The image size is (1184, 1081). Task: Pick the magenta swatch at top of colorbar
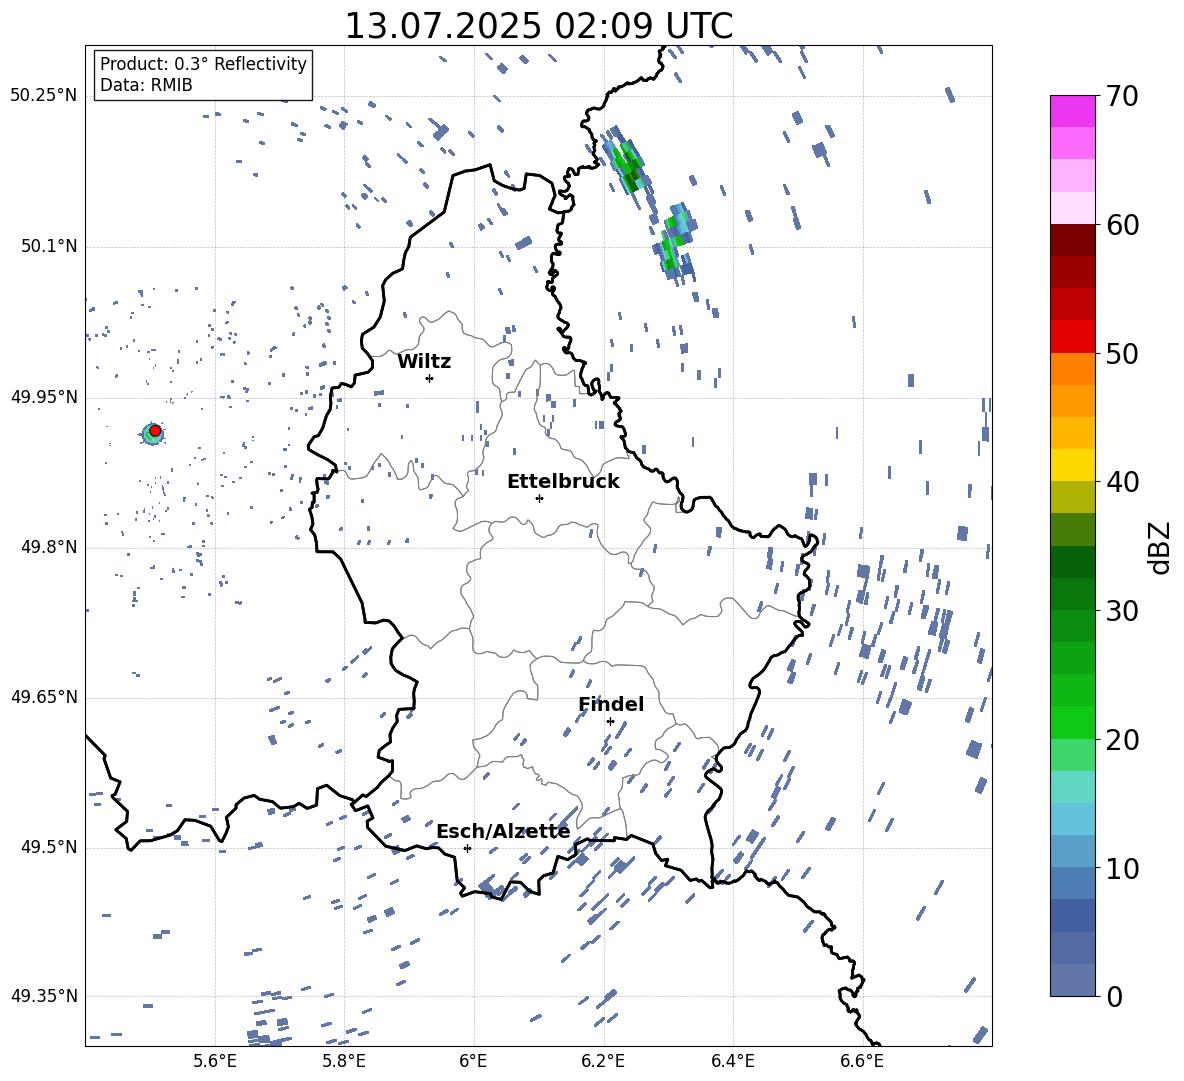(x=1072, y=111)
